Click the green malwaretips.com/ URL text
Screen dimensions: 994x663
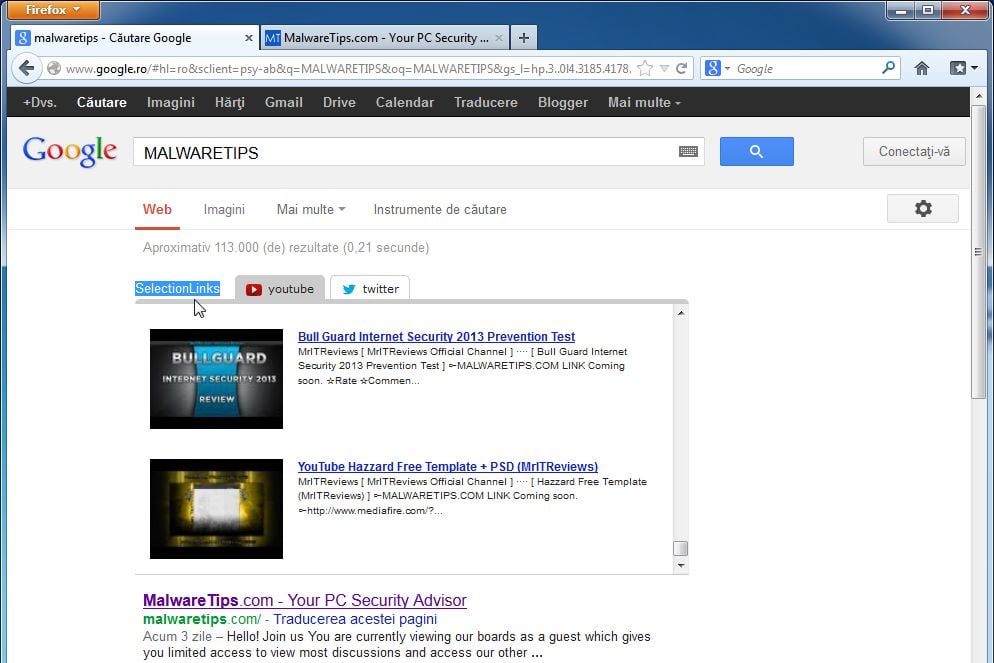(x=202, y=619)
